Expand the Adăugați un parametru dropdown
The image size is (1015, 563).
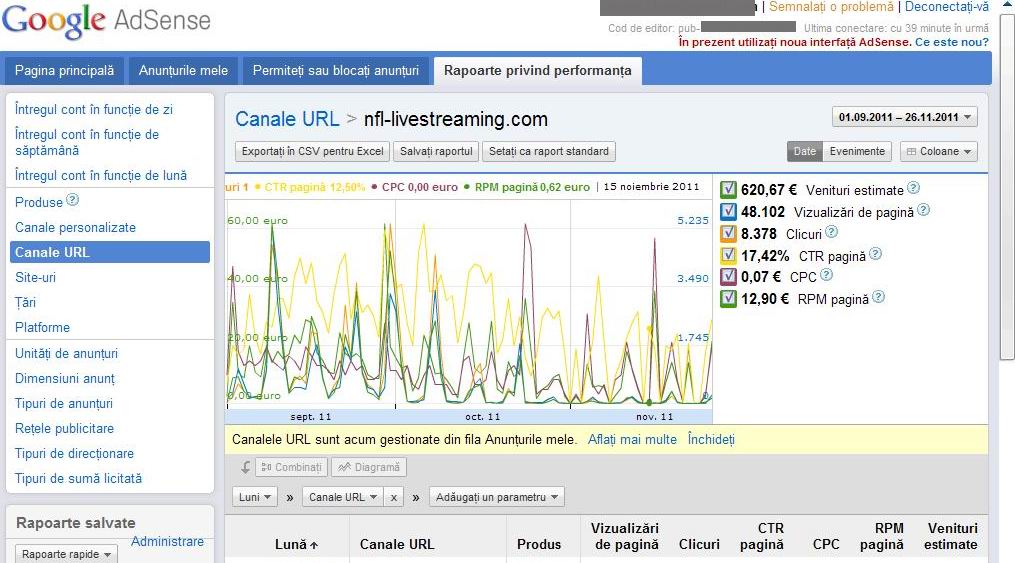[496, 497]
